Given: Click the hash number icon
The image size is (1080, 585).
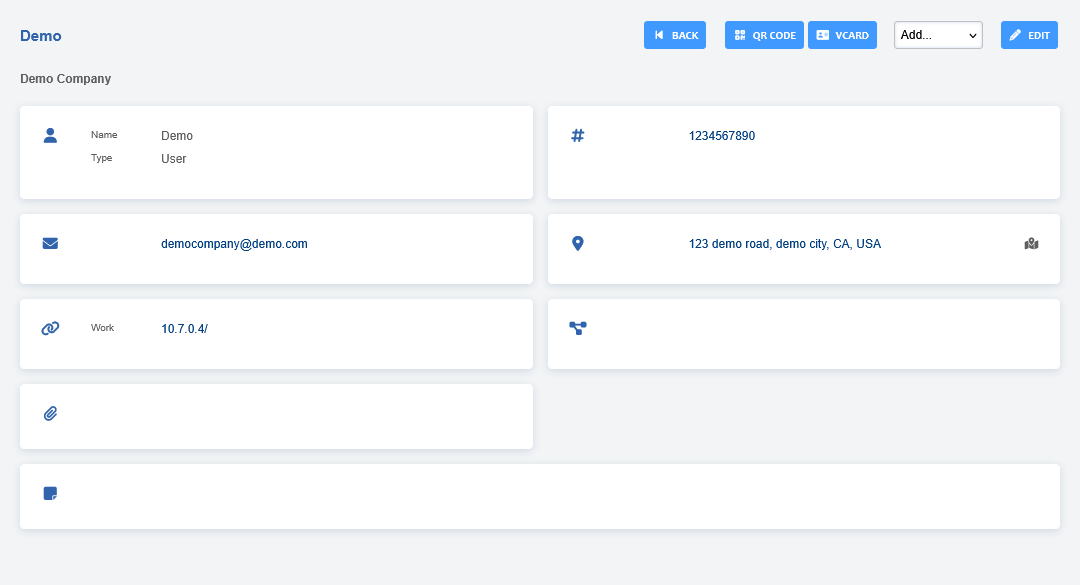Looking at the screenshot, I should click(x=577, y=135).
